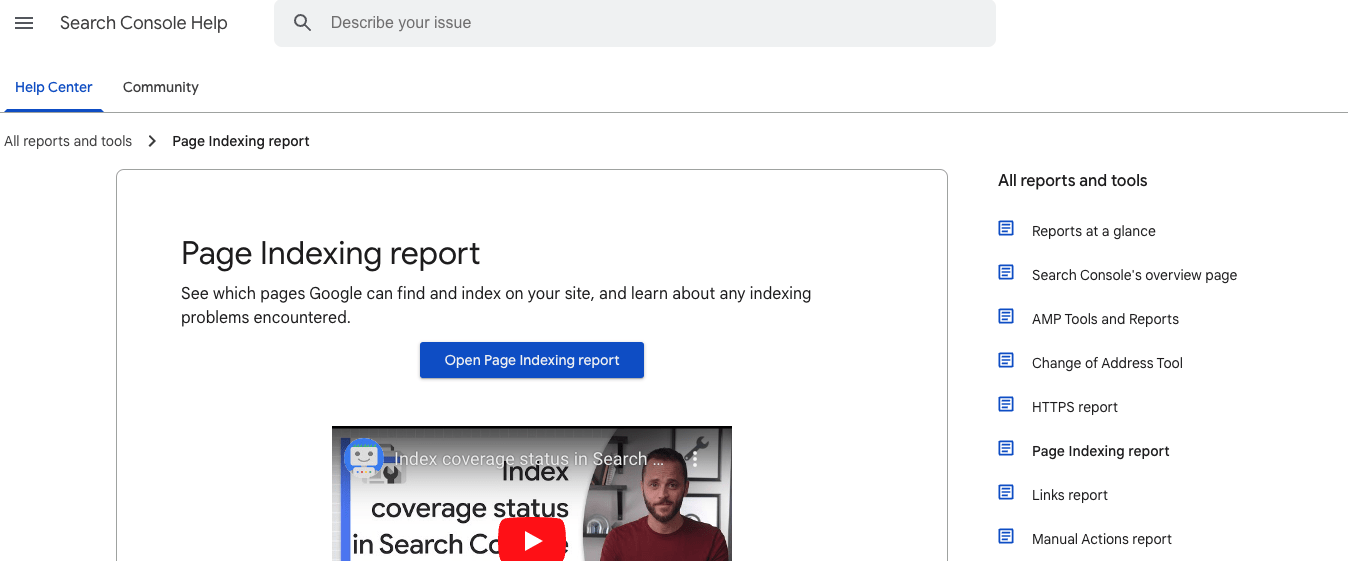This screenshot has height=561, width=1348.
Task: Open the Links report article
Action: [1070, 495]
